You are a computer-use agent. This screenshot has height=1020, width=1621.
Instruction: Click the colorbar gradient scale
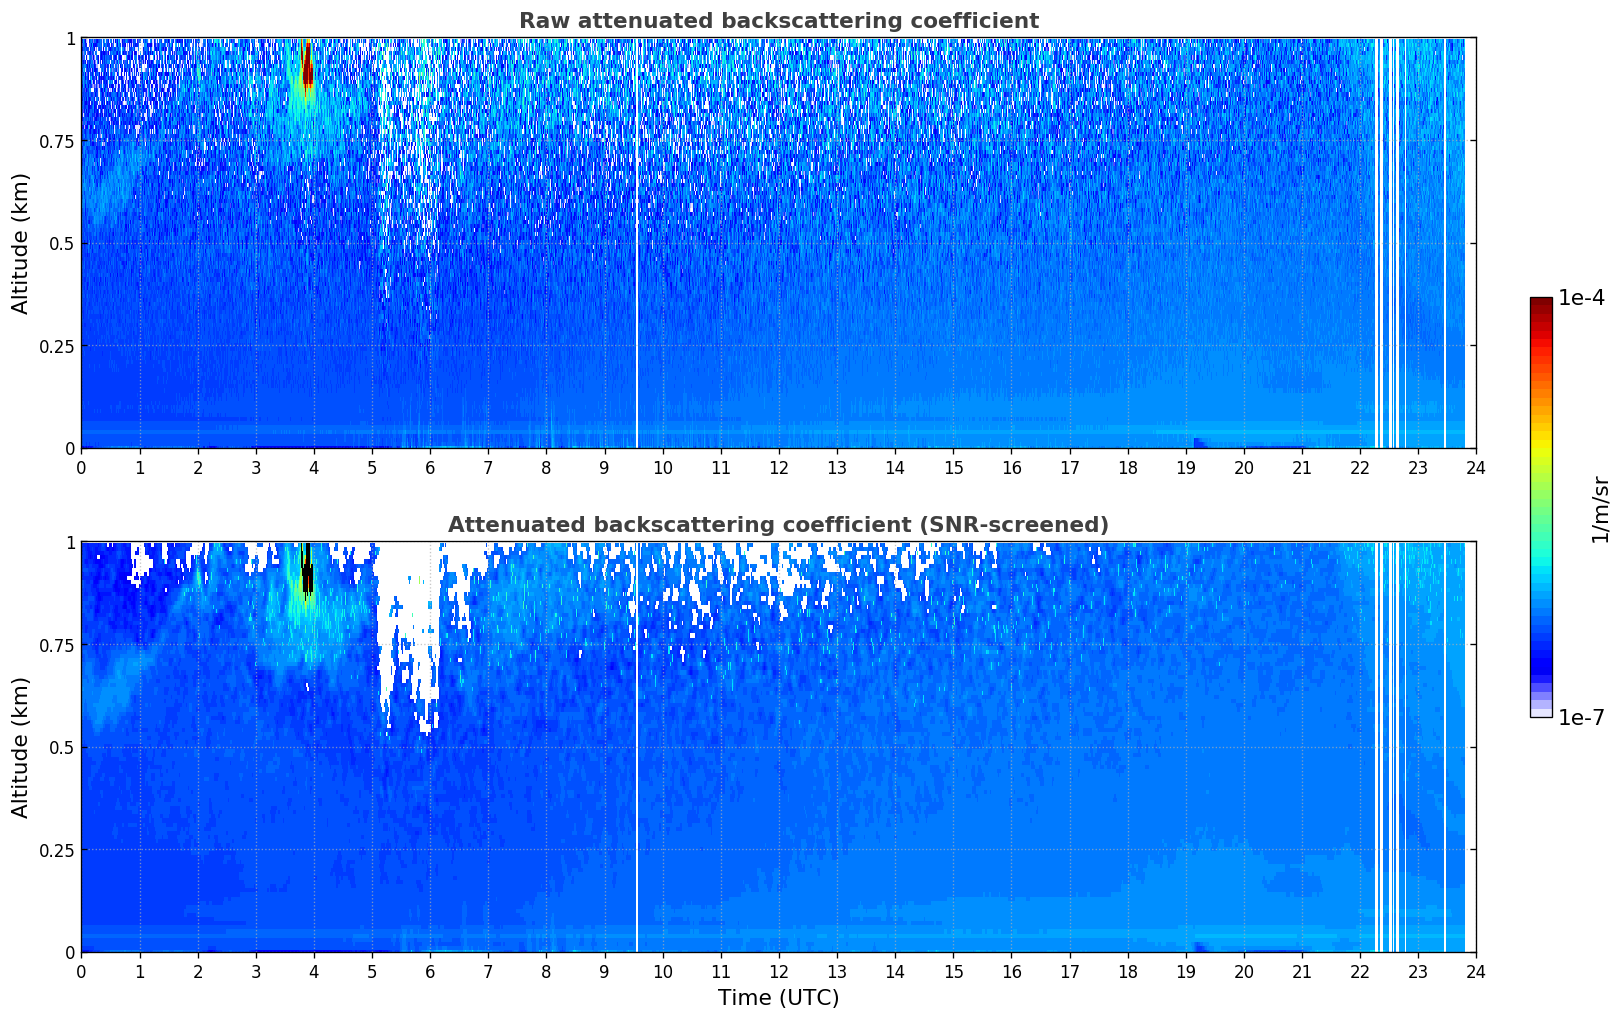(x=1541, y=507)
